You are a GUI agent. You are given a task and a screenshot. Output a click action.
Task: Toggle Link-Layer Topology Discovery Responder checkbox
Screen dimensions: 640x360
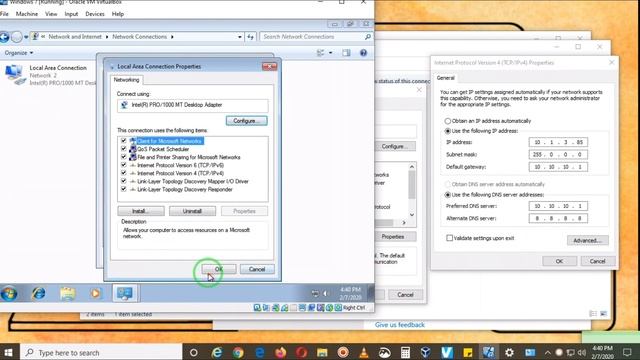pos(124,189)
